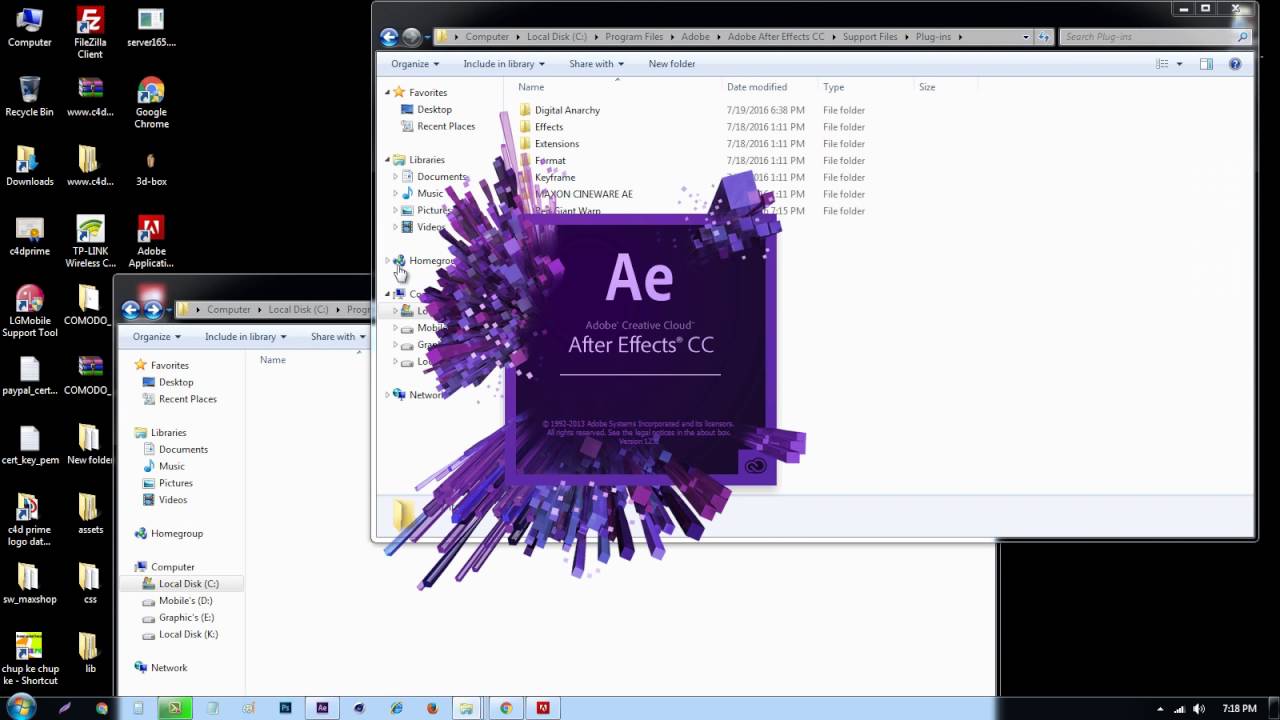Viewport: 1280px width, 720px height.
Task: Open the Computer desktop icon
Action: pos(30,27)
